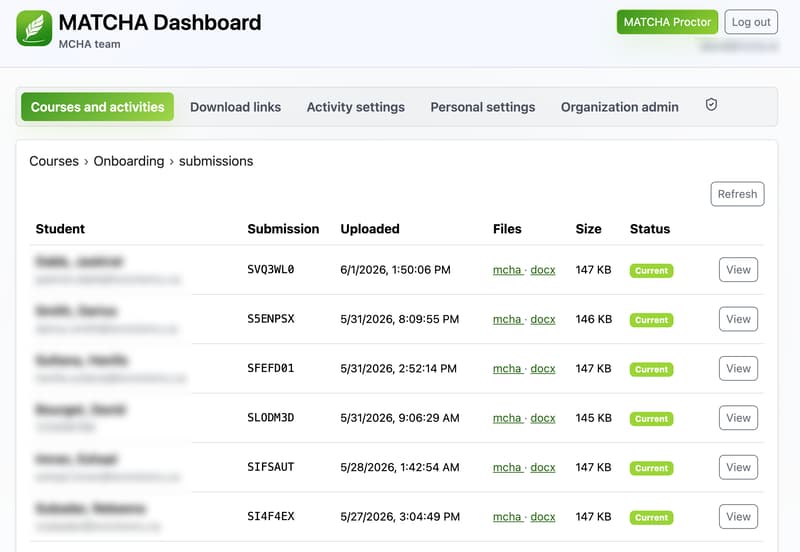The width and height of the screenshot is (800, 552).
Task: Download docx file for SFEFD01
Action: (x=543, y=369)
